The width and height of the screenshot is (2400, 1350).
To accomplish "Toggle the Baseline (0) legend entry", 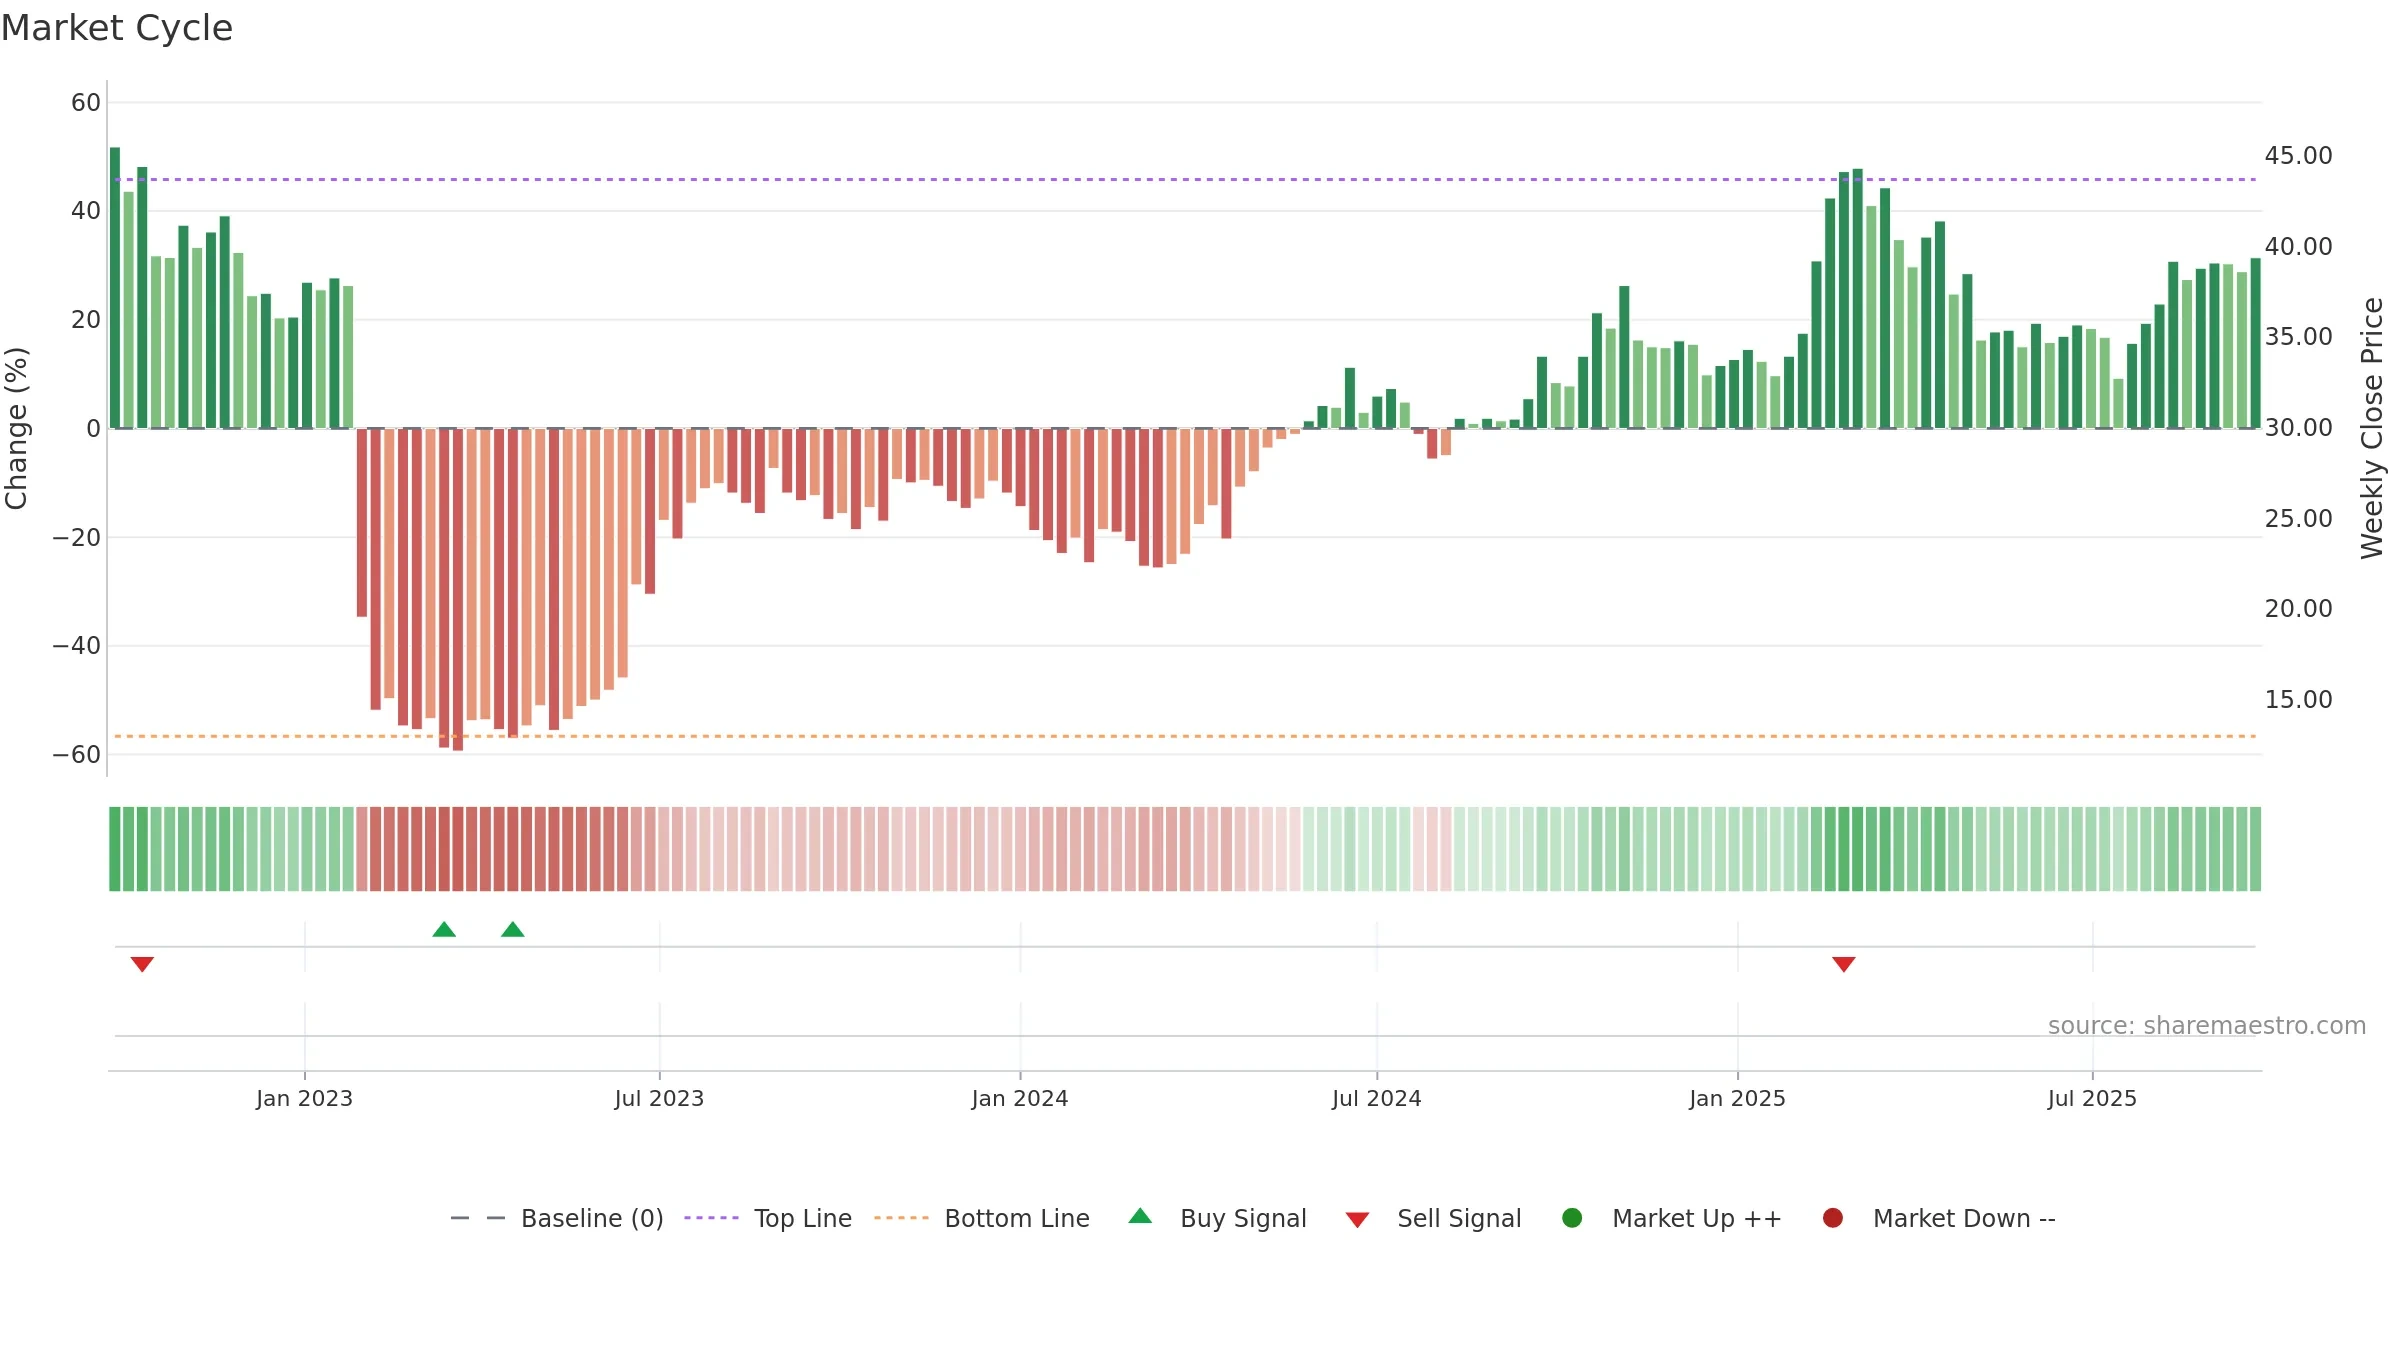I will click(x=557, y=1218).
